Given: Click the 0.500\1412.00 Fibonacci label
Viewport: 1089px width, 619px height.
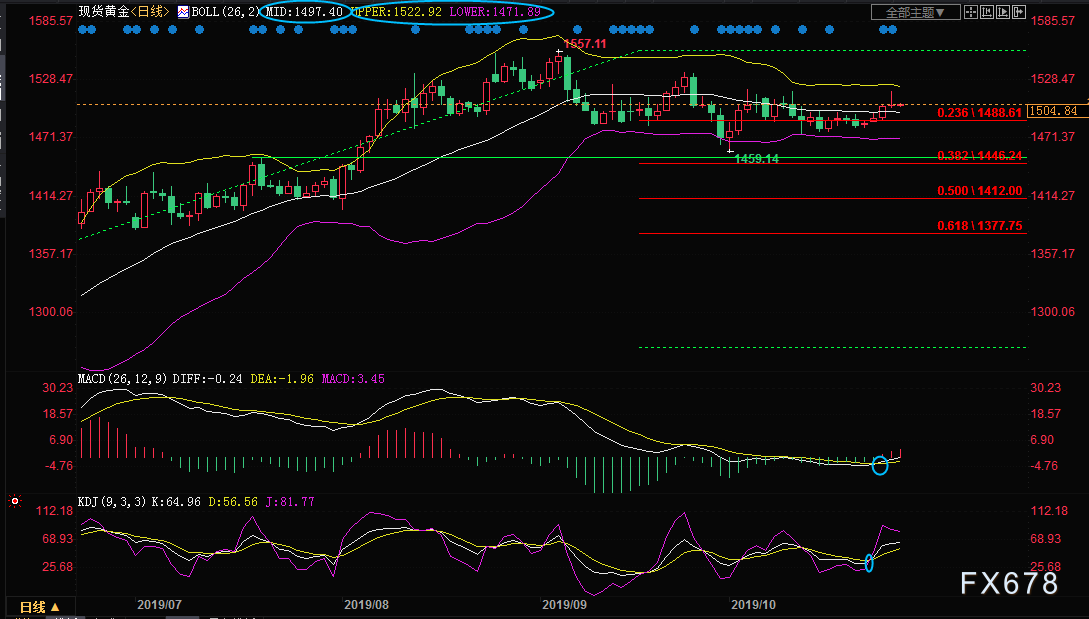Looking at the screenshot, I should 979,190.
